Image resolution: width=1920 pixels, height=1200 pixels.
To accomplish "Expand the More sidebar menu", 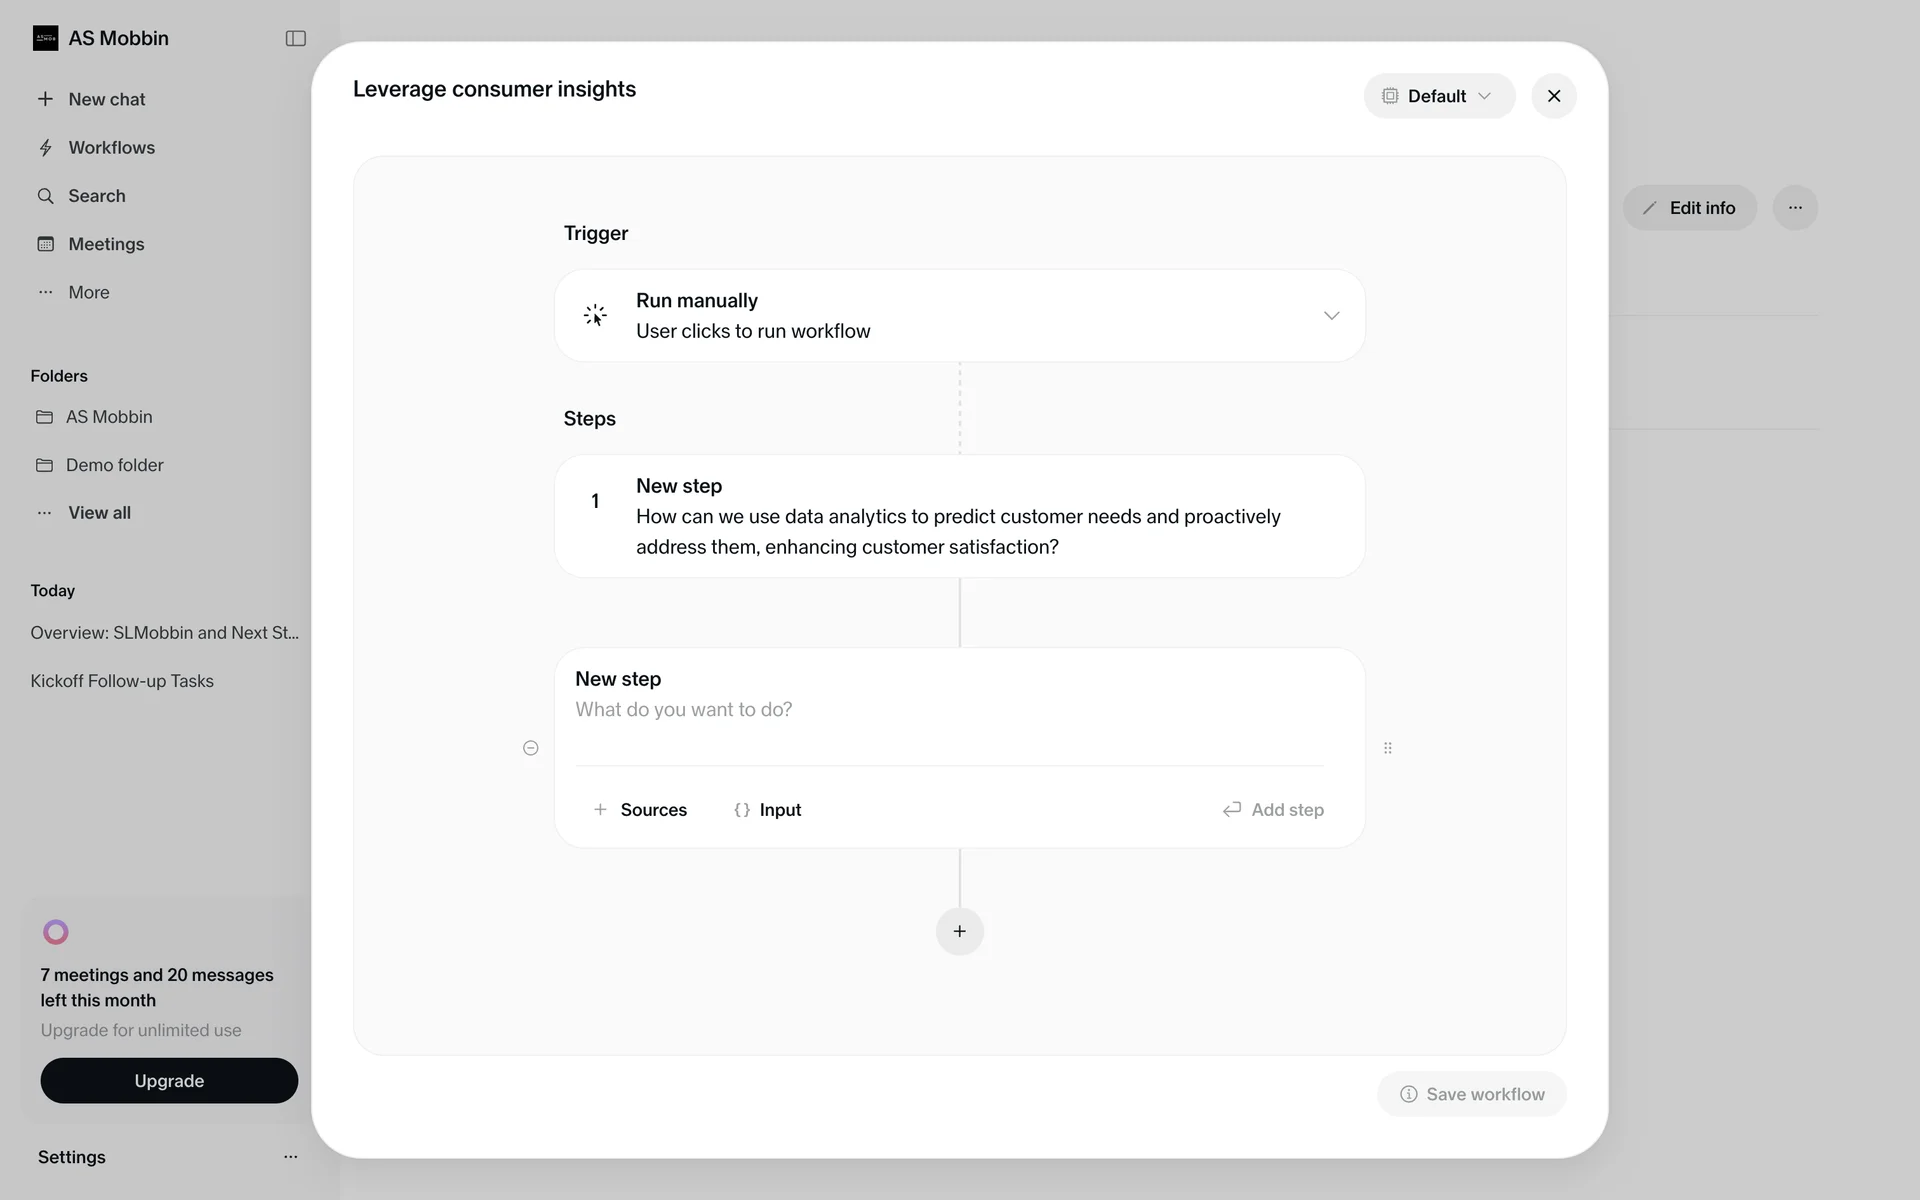I will click(x=88, y=292).
